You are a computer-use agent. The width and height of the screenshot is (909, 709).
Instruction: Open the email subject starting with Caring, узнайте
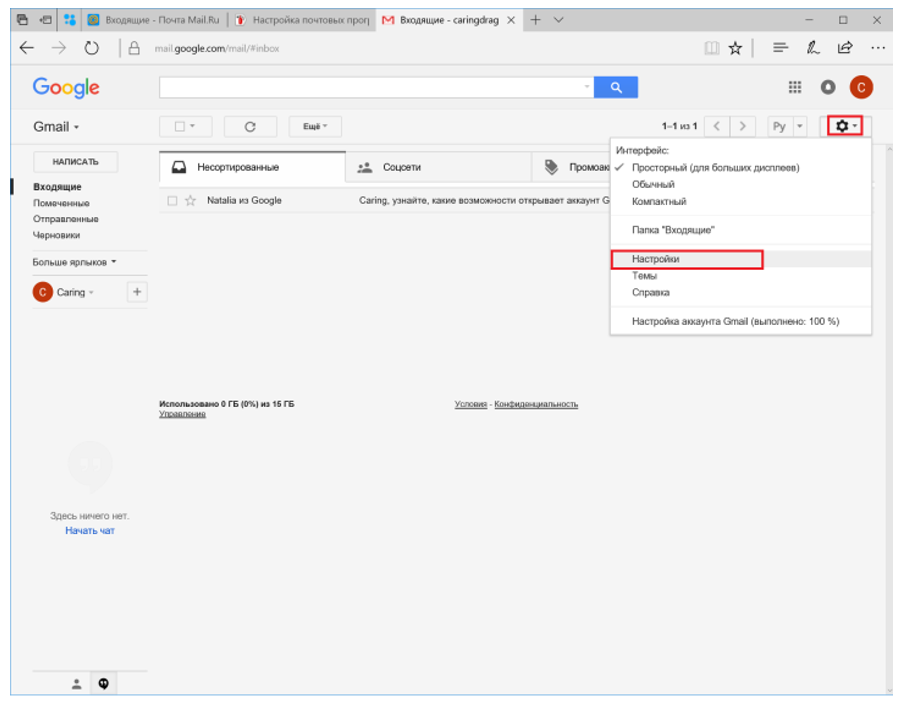(x=484, y=201)
